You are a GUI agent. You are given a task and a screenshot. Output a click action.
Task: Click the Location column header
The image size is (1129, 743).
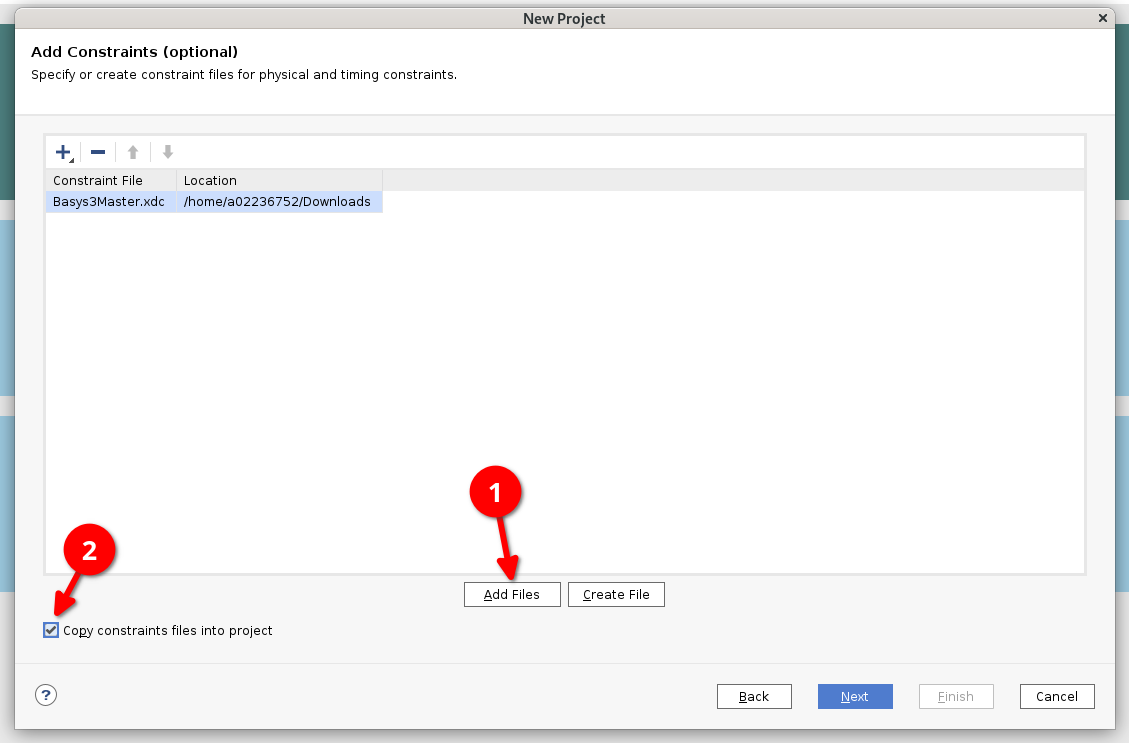[279, 181]
